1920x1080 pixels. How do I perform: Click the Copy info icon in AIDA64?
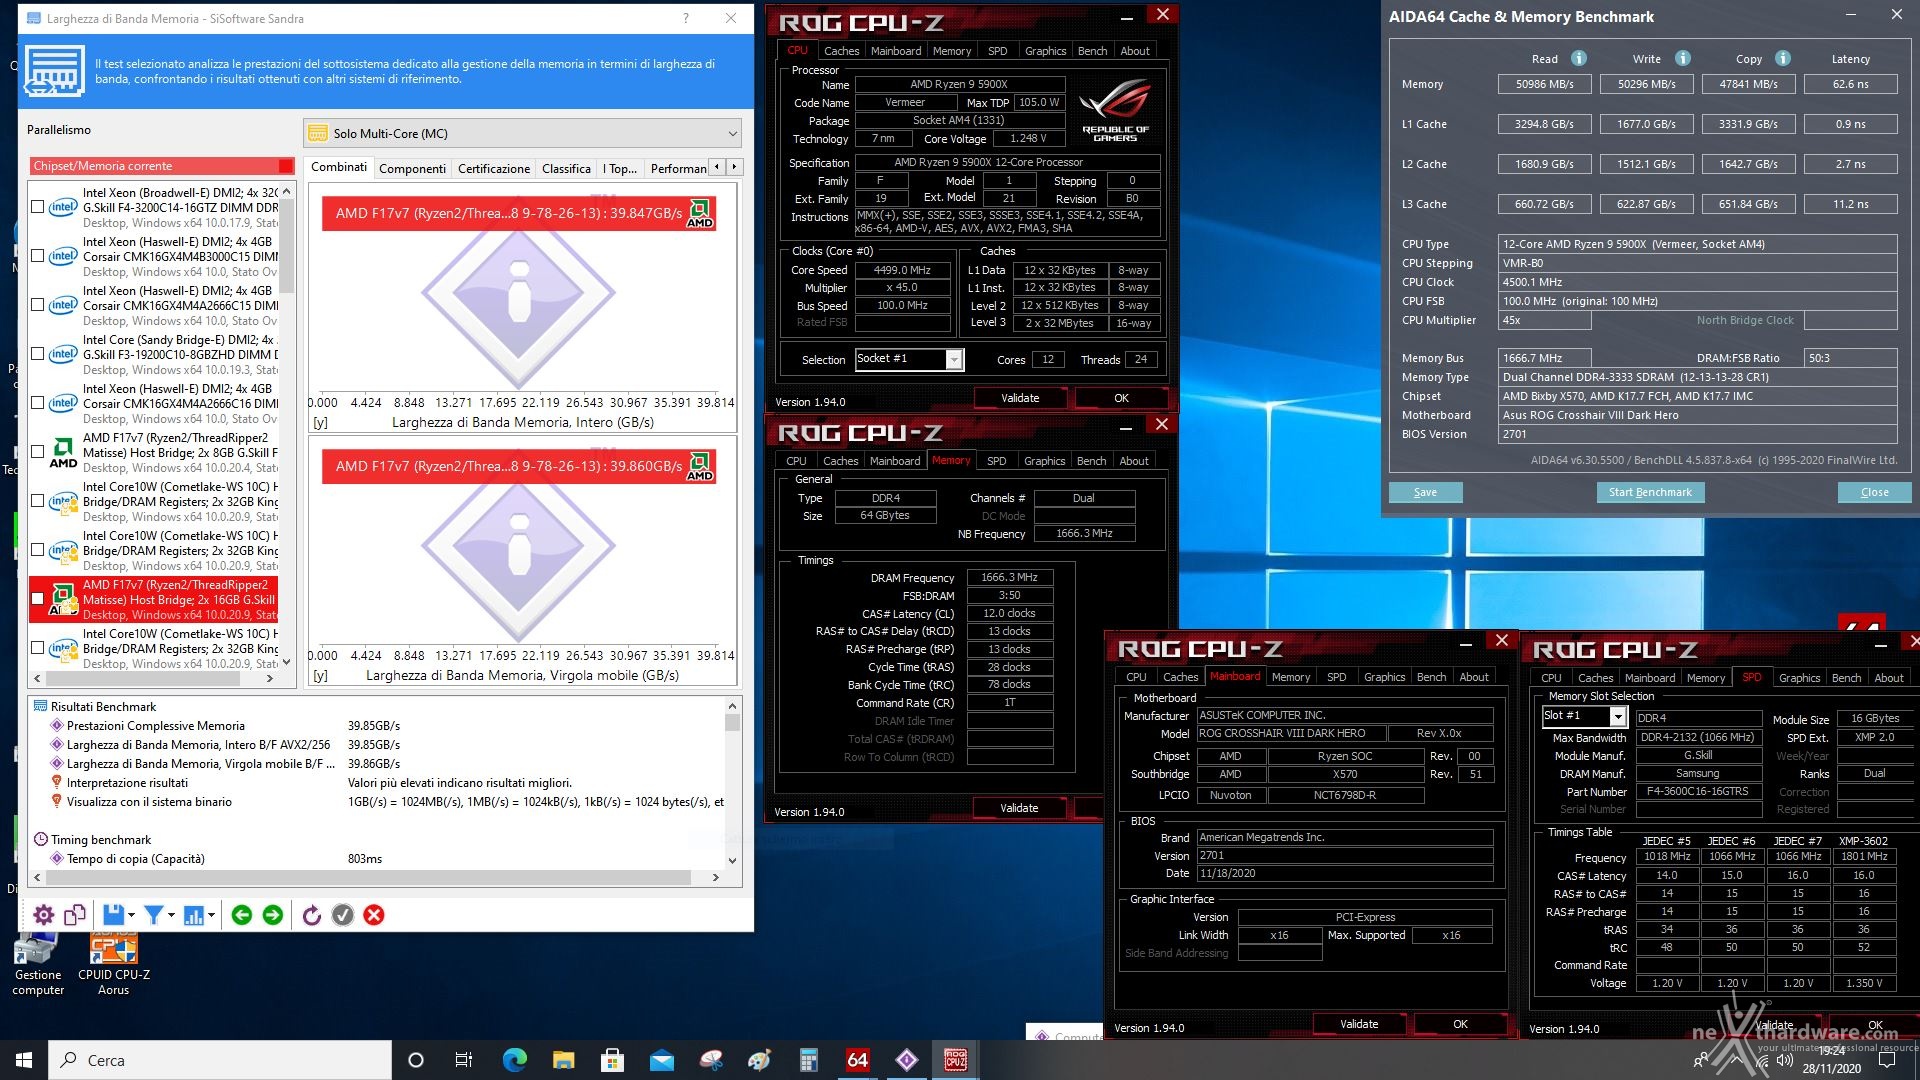pyautogui.click(x=1783, y=58)
